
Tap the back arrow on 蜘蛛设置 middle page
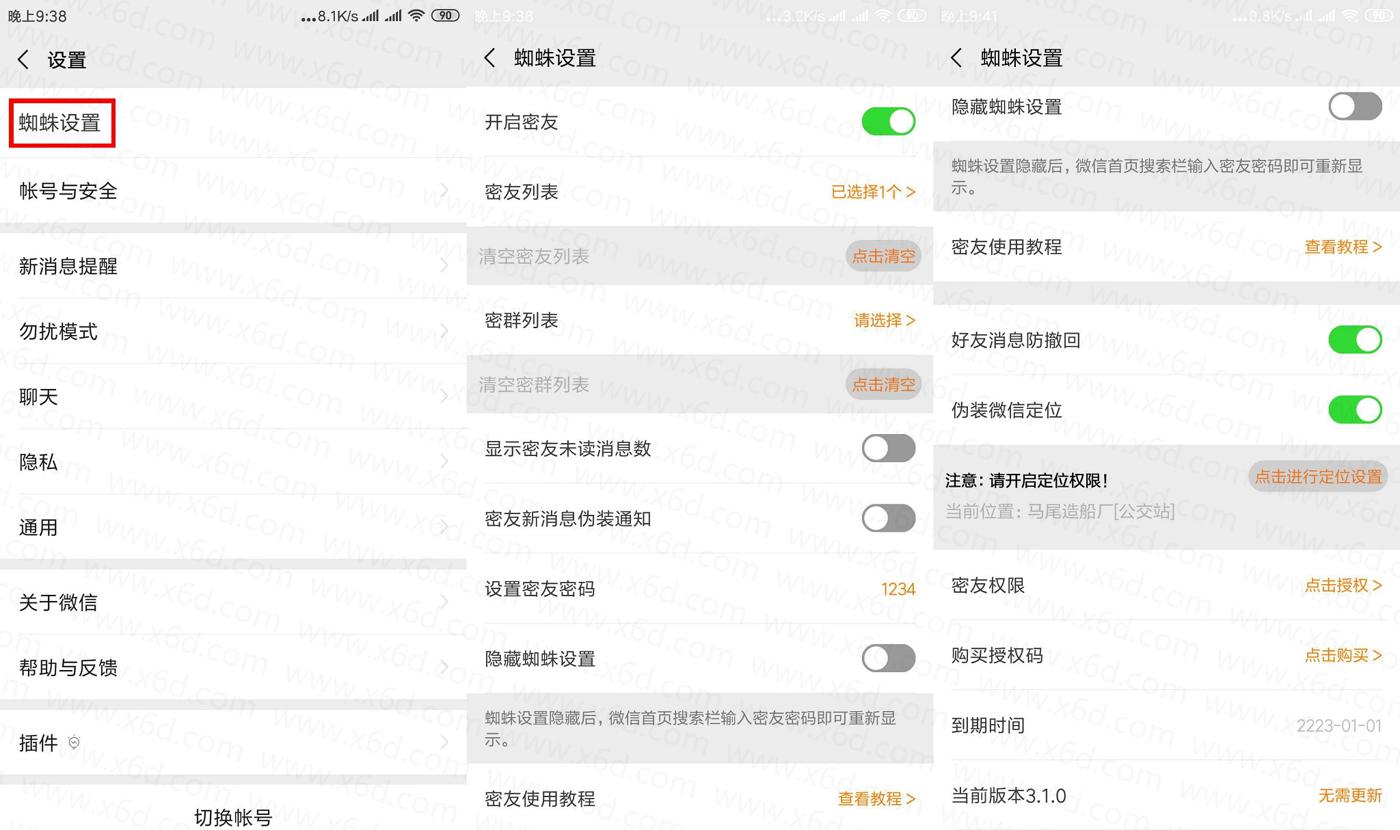(x=489, y=58)
